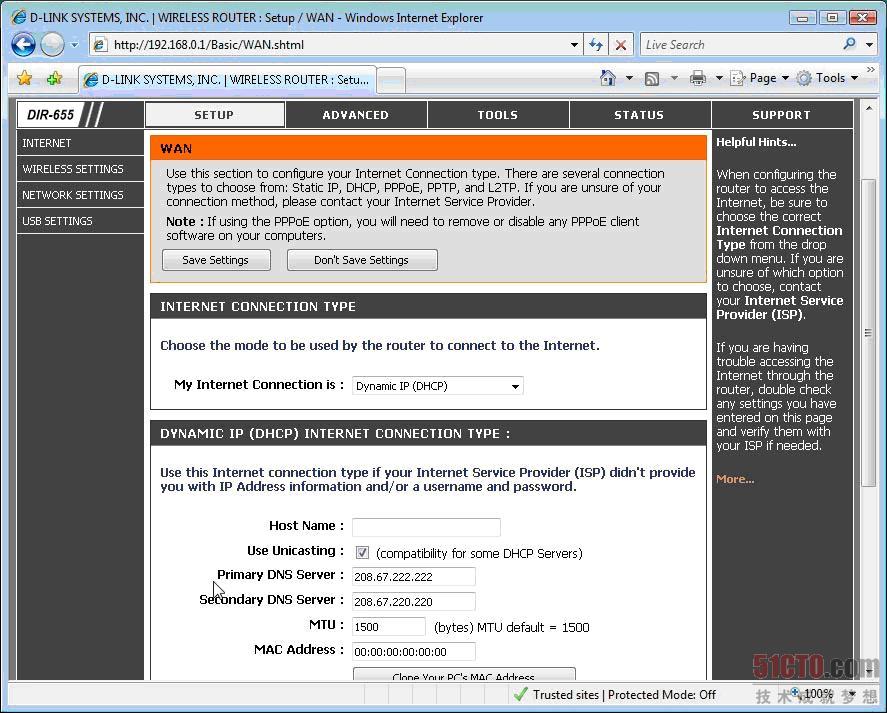887x713 pixels.
Task: Click the MTU value field
Action: (389, 626)
